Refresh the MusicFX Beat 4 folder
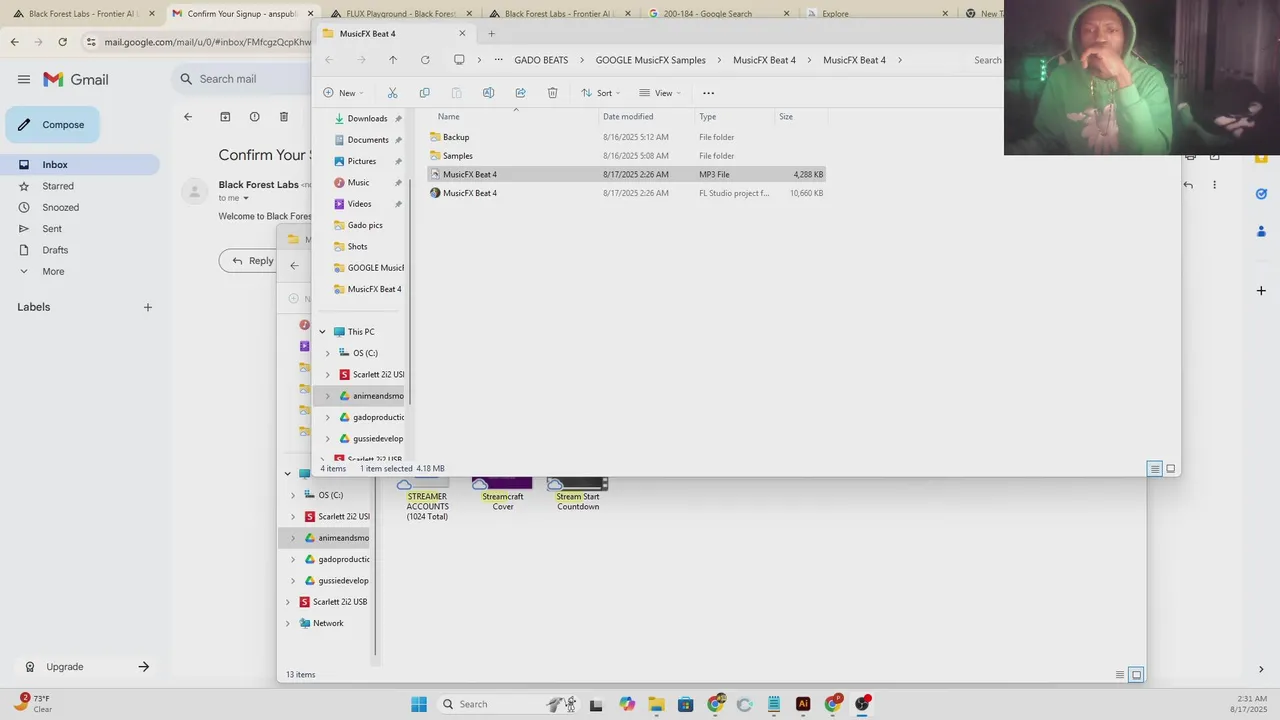The image size is (1280, 720). pos(425,60)
